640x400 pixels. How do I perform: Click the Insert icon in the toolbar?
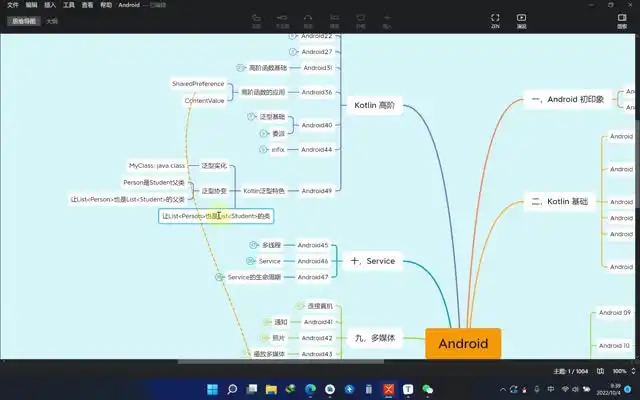(x=387, y=18)
